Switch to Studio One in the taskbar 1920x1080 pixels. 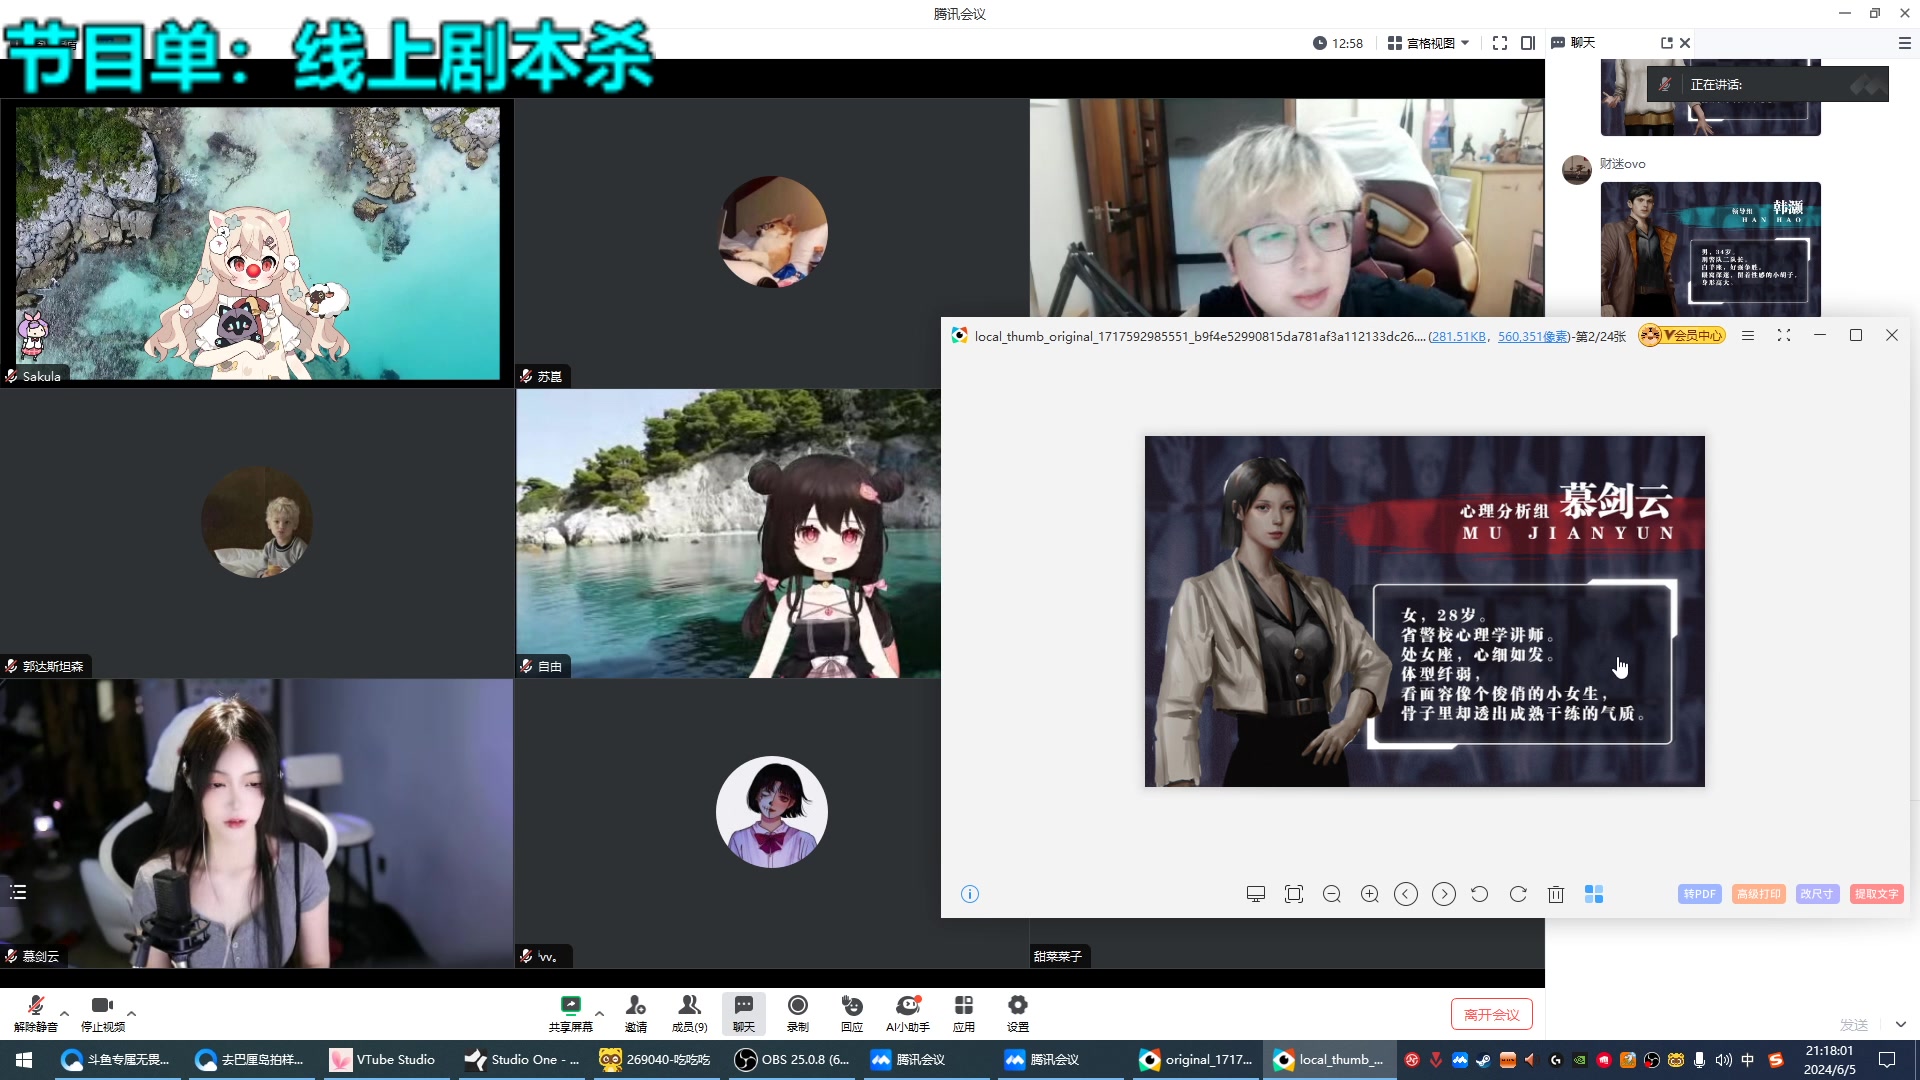[522, 1059]
